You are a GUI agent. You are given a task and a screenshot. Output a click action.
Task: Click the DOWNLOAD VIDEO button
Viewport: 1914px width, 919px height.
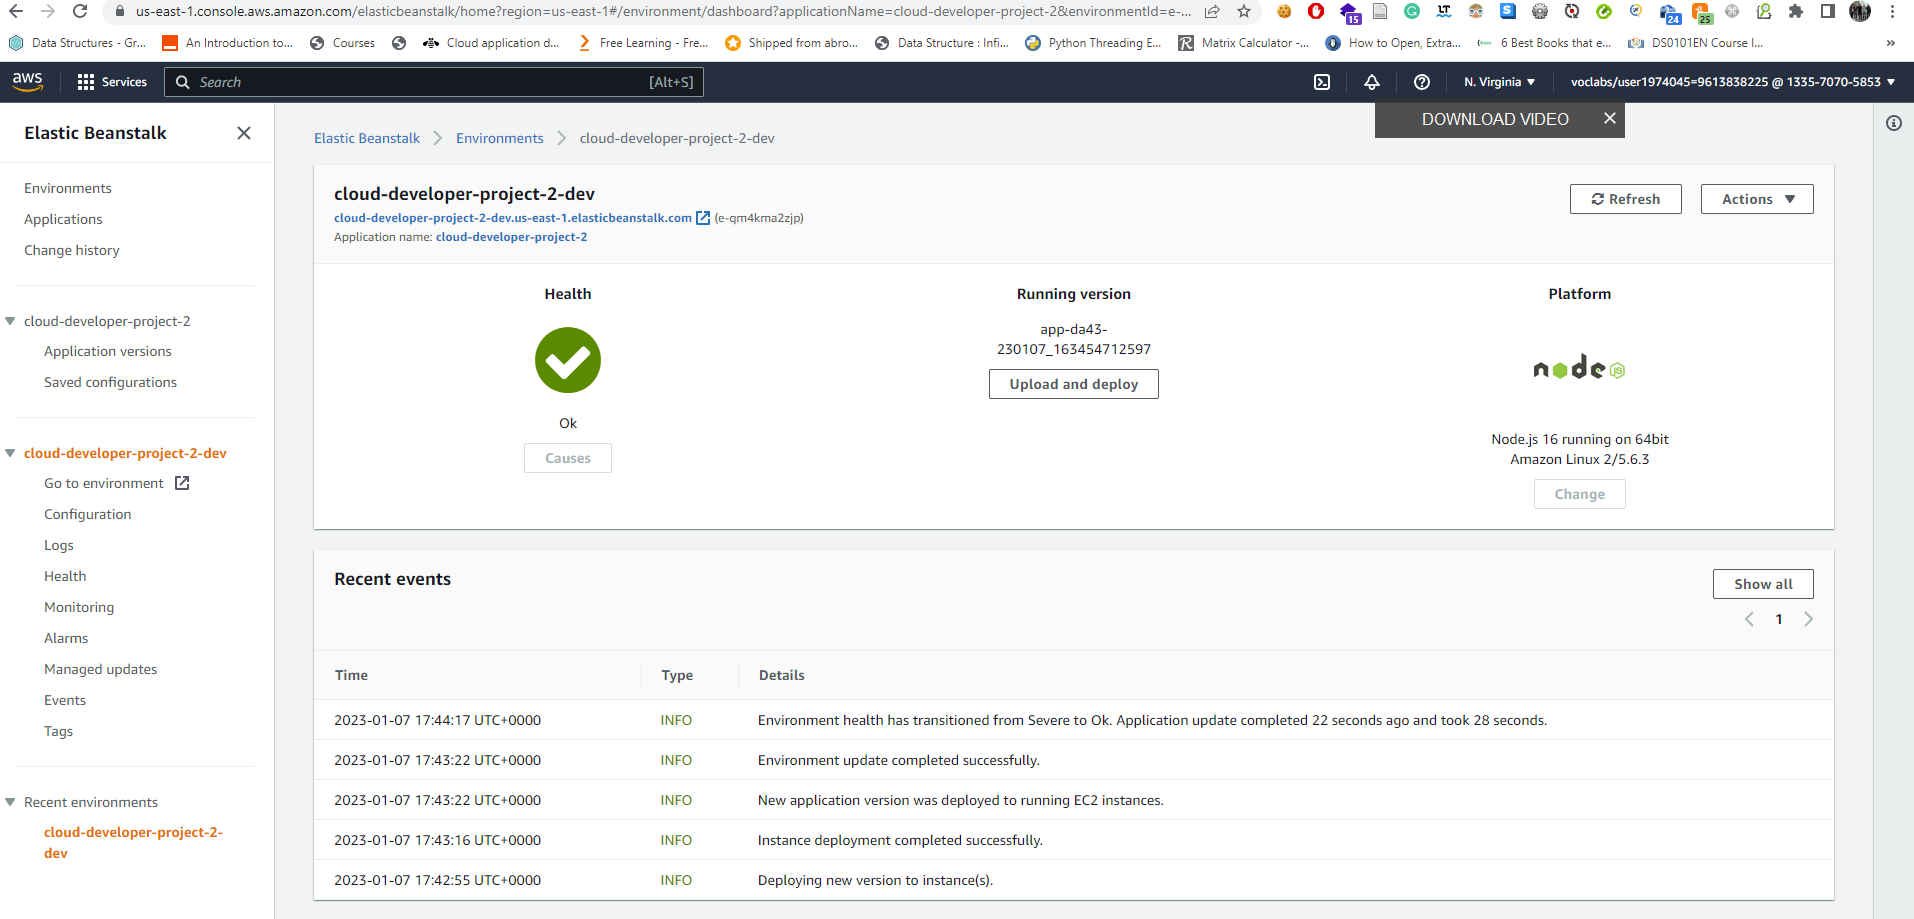click(x=1495, y=119)
